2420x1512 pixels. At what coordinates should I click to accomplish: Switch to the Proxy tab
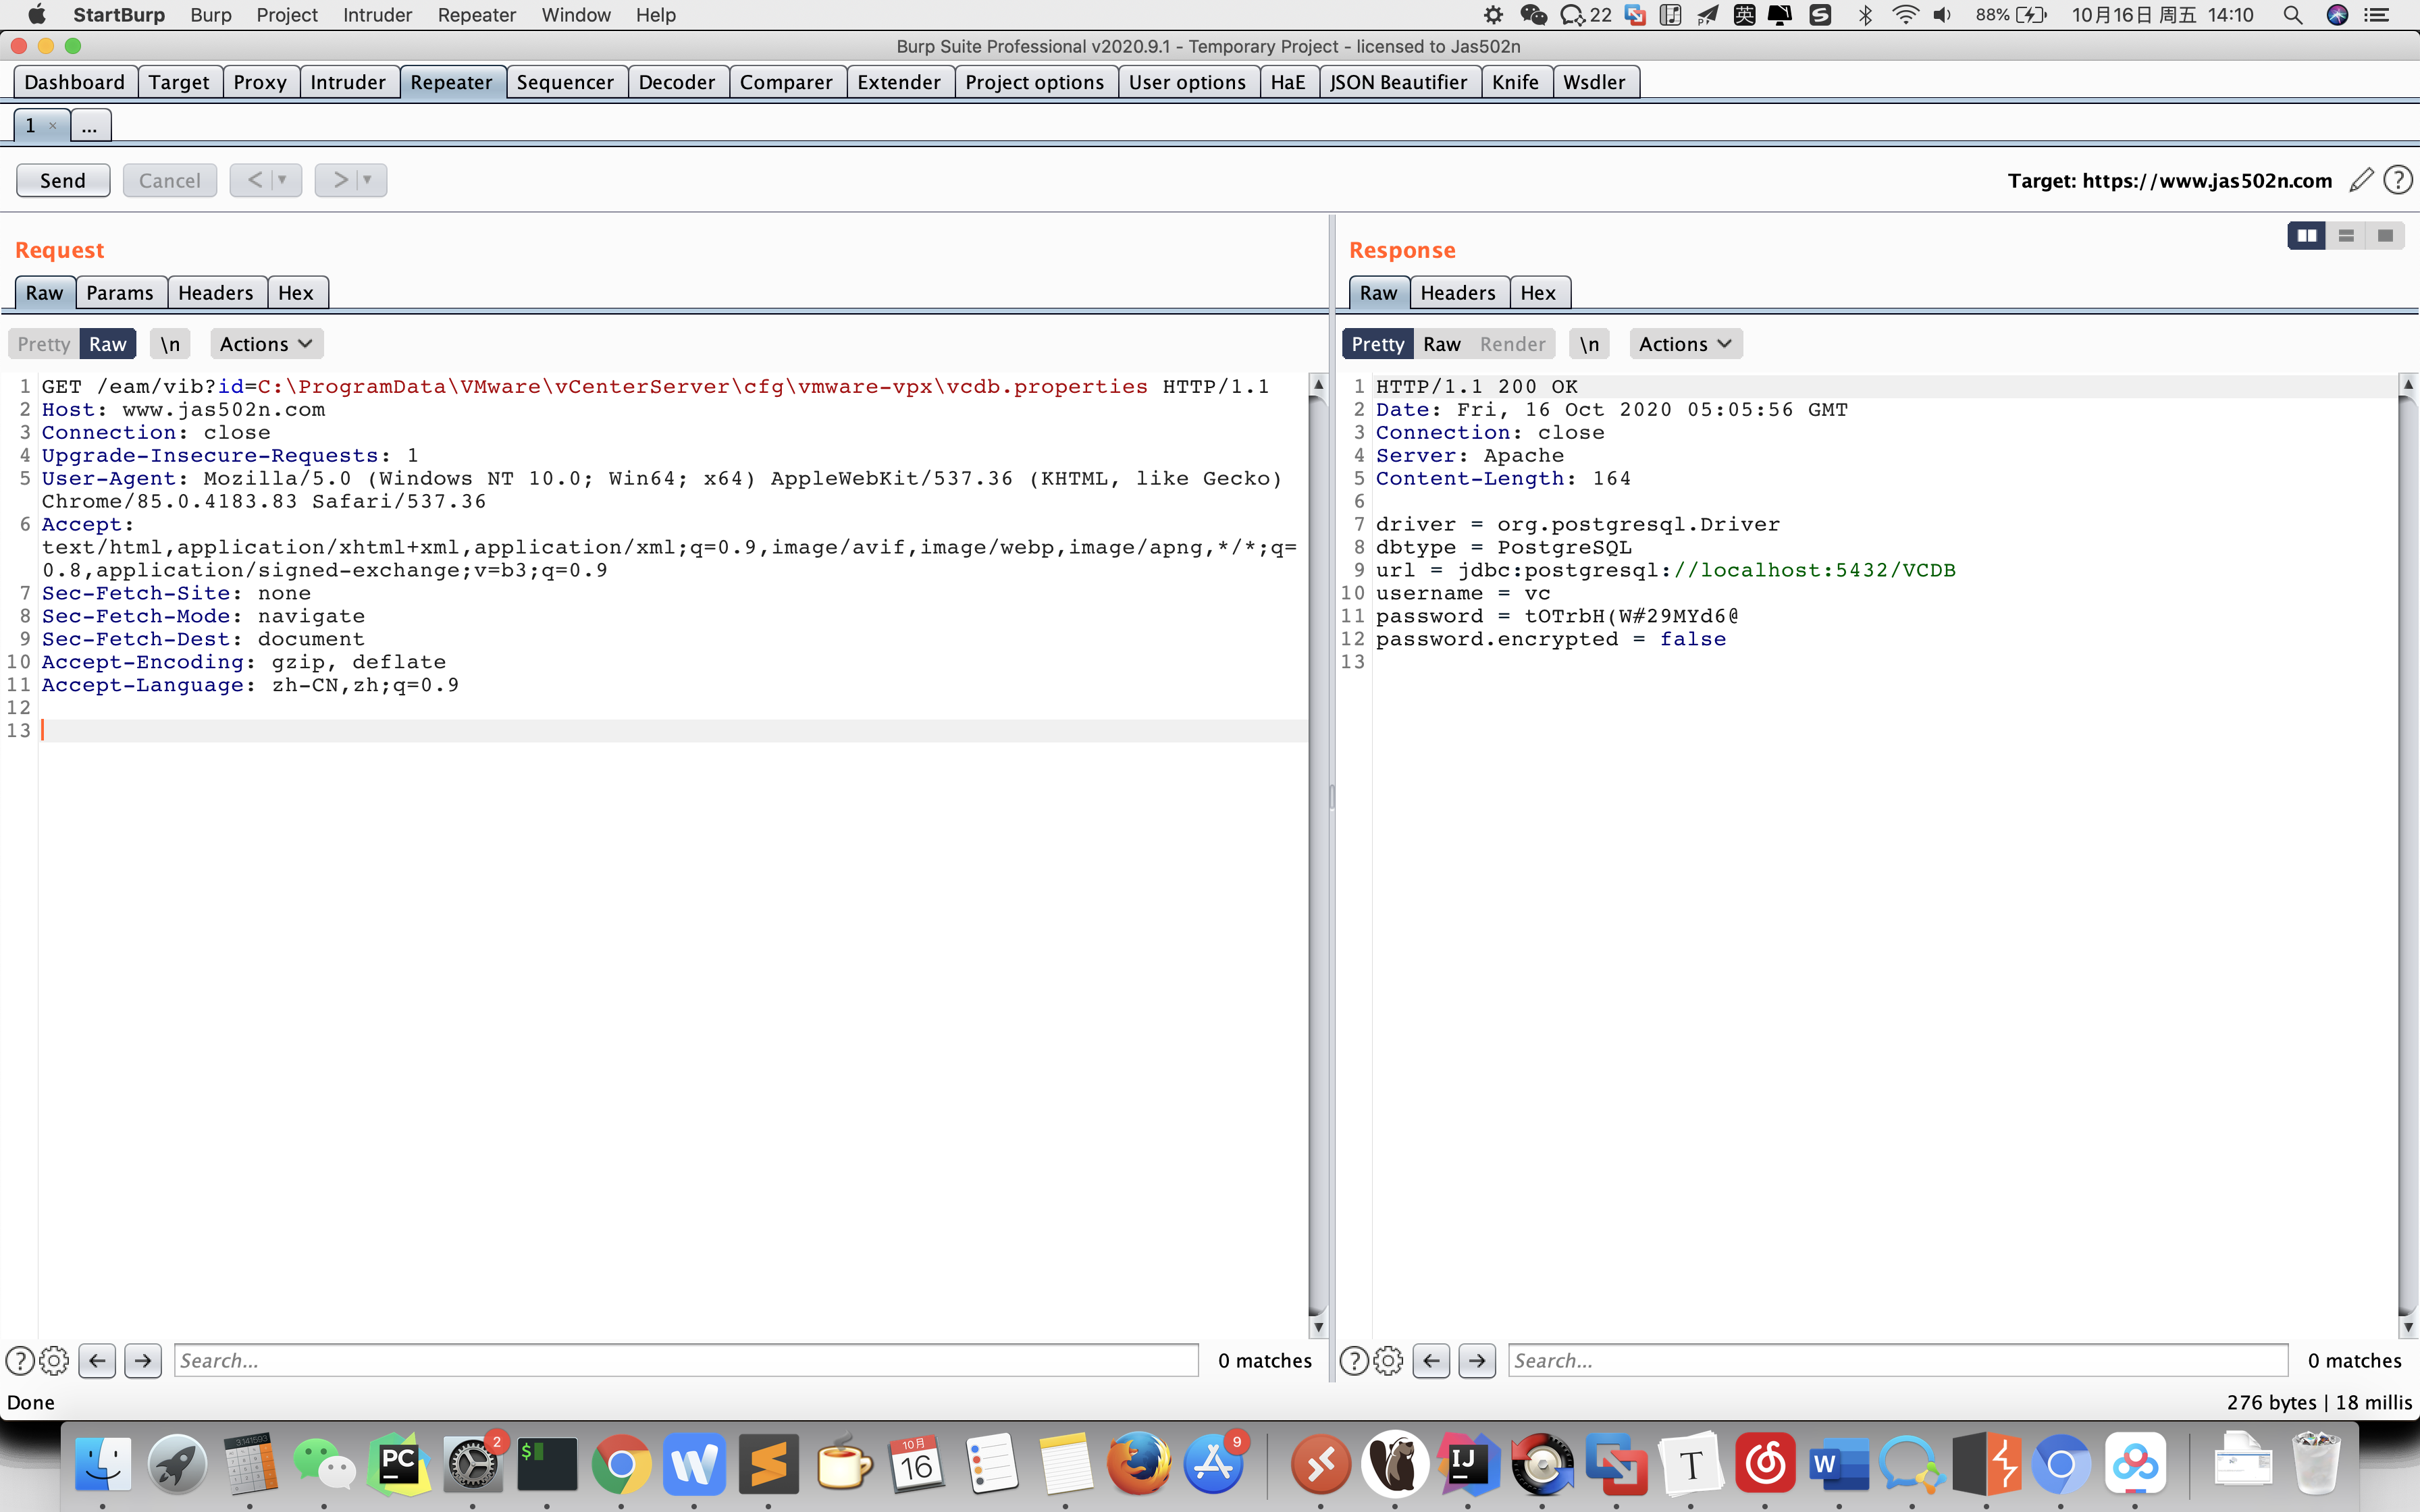260,82
